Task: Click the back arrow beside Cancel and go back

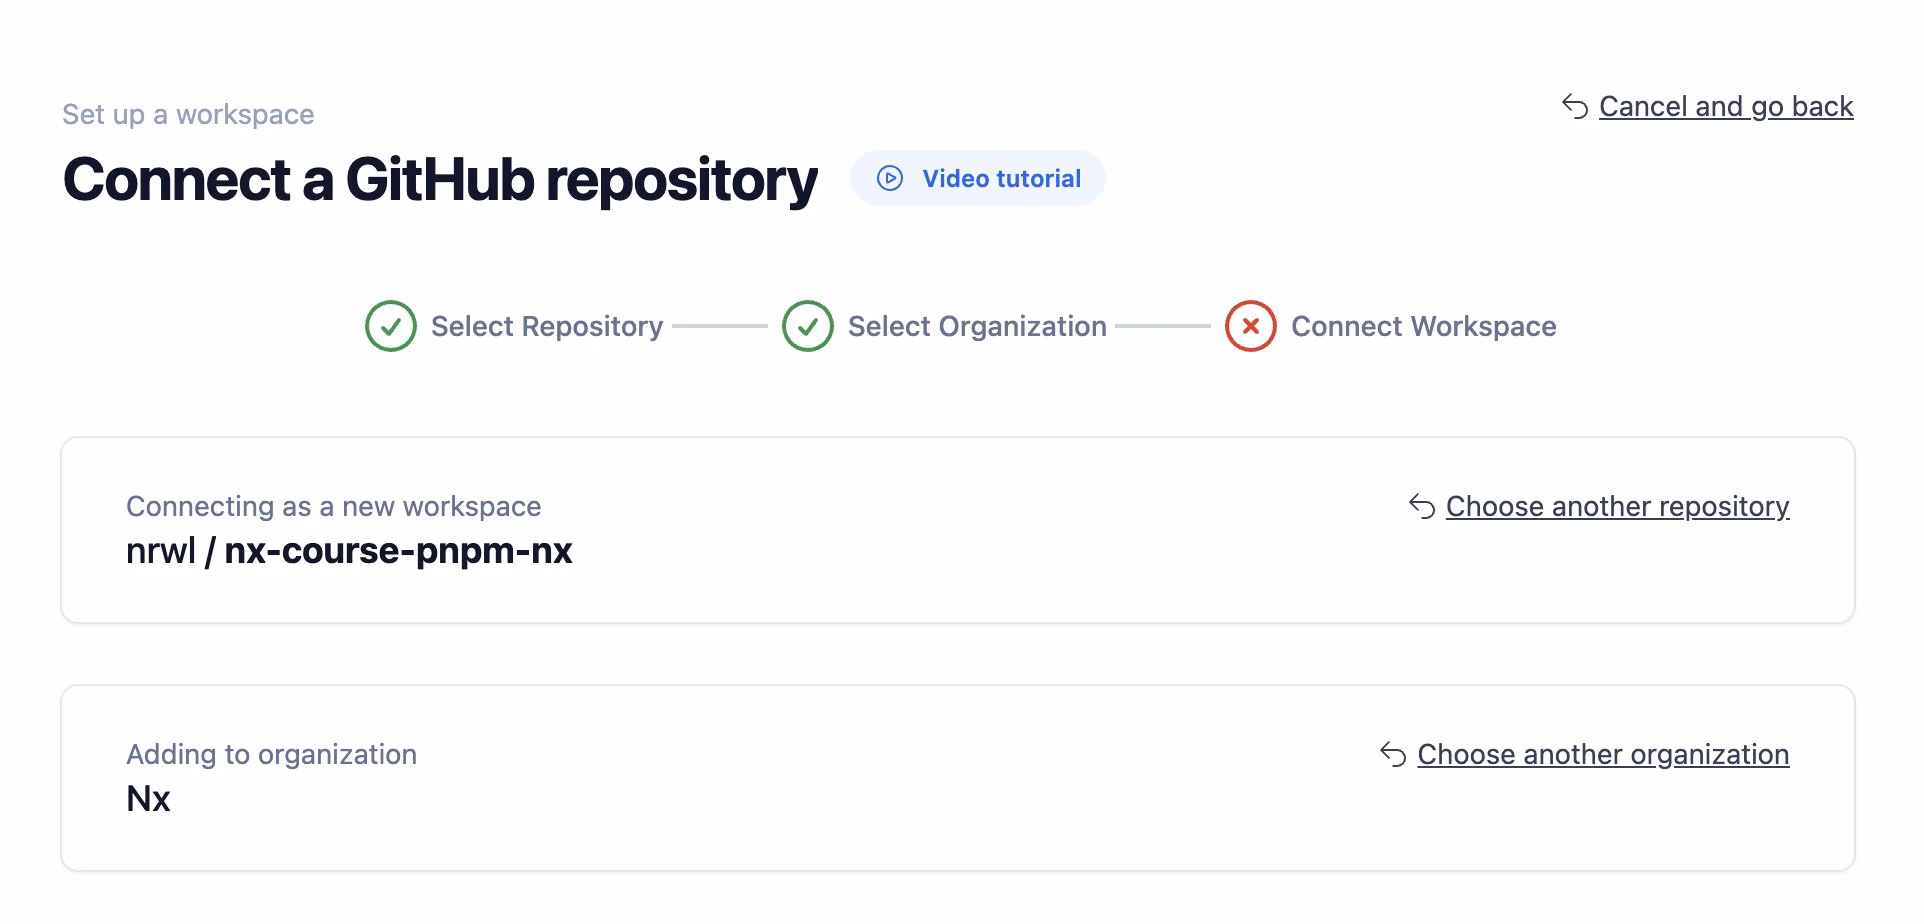Action: 1575,106
